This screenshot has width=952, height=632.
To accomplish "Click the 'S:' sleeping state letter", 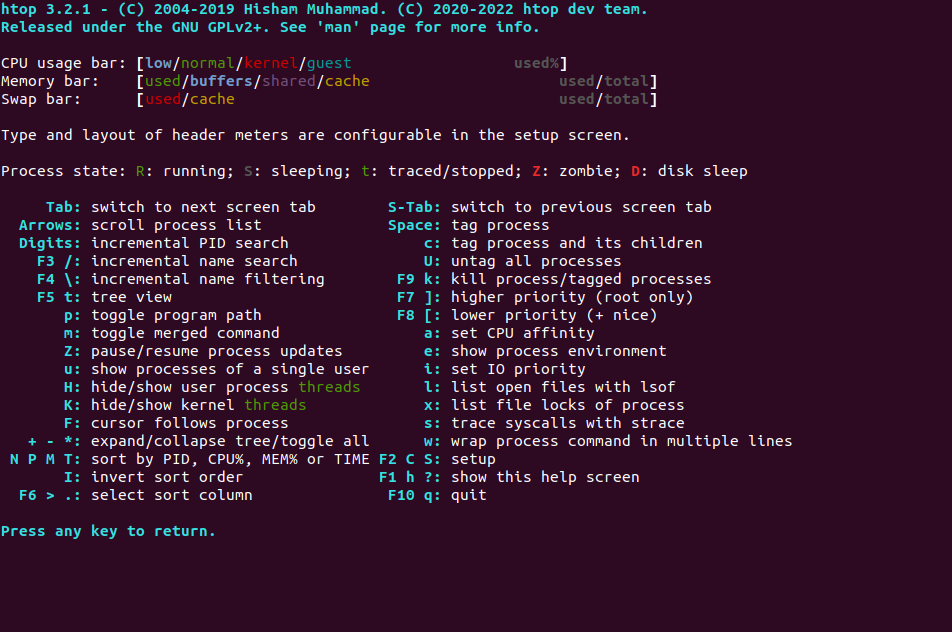I will tap(253, 171).
